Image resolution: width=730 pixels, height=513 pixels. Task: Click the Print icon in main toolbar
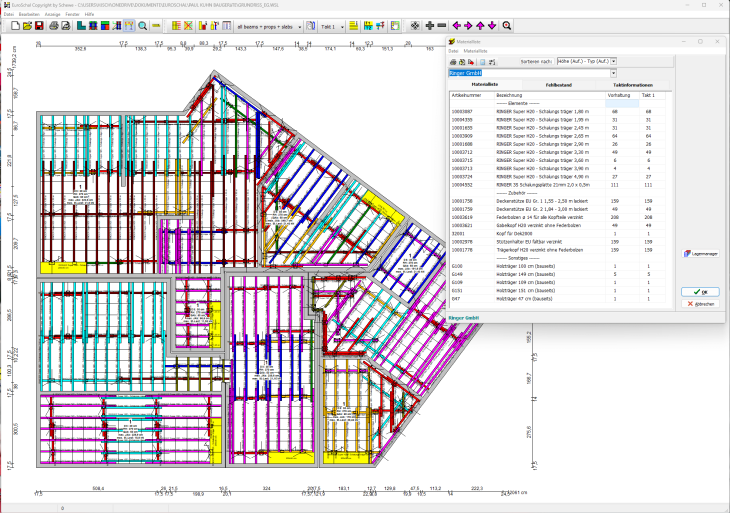pos(53,25)
